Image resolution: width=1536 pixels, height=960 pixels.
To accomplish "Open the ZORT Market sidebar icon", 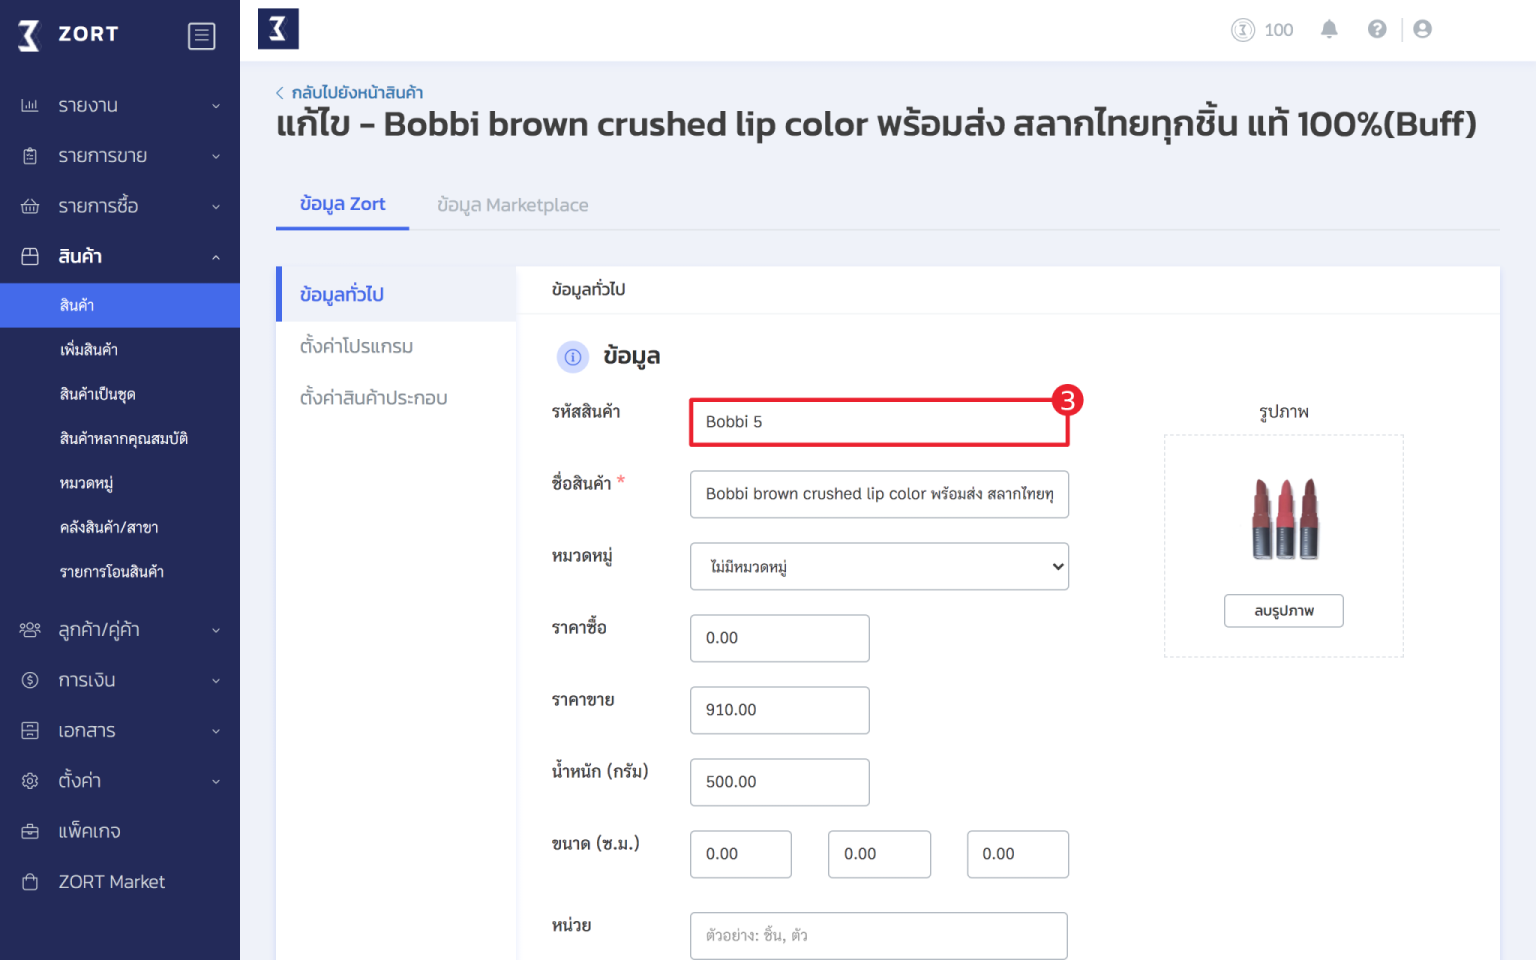I will tap(30, 881).
